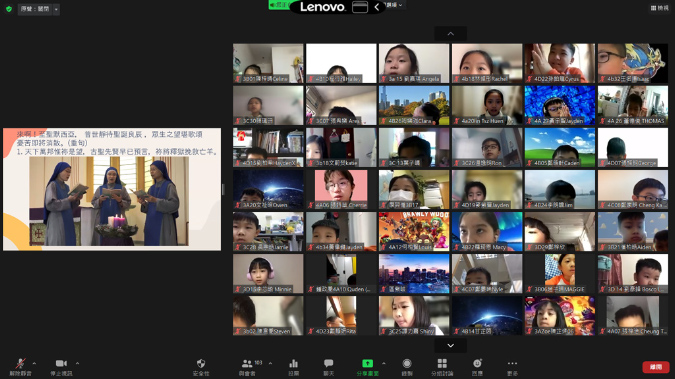The height and width of the screenshot is (379, 675).
Task: Open the Chat panel
Action: point(328,367)
